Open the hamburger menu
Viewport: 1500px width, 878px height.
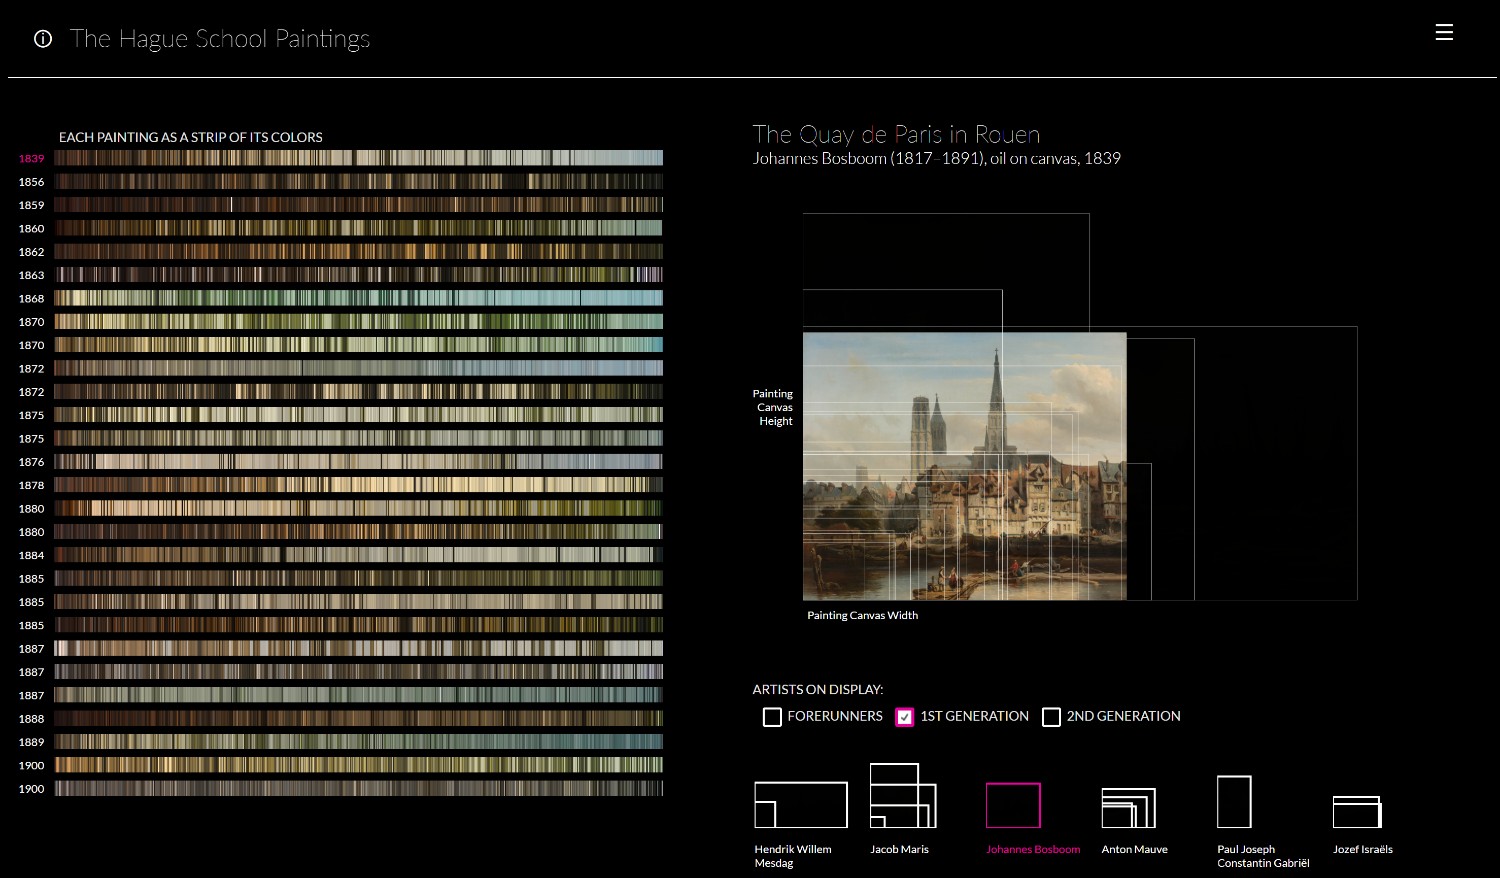pyautogui.click(x=1444, y=33)
